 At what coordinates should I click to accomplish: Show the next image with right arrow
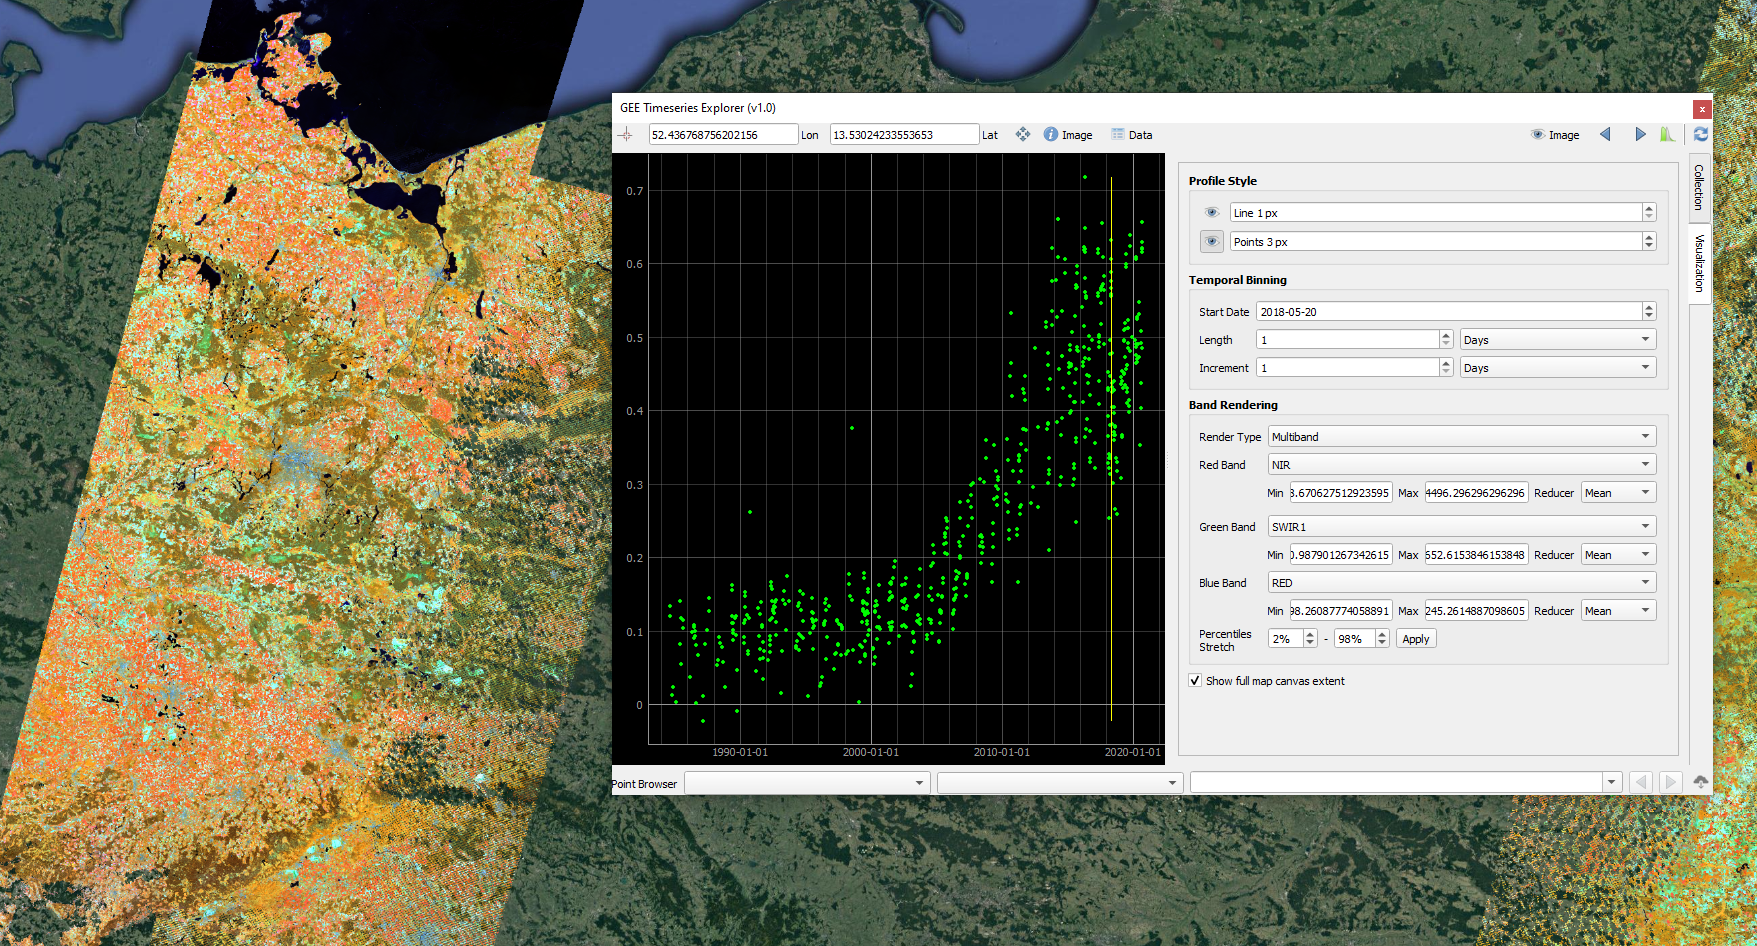pos(1640,134)
